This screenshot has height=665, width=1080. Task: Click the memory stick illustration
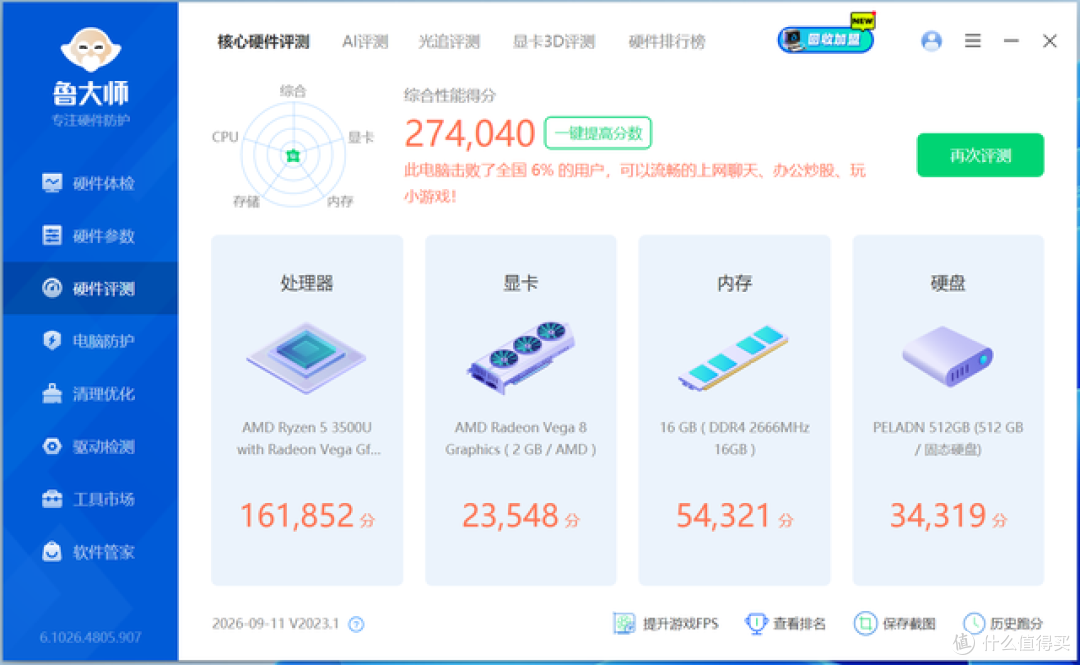tap(734, 357)
